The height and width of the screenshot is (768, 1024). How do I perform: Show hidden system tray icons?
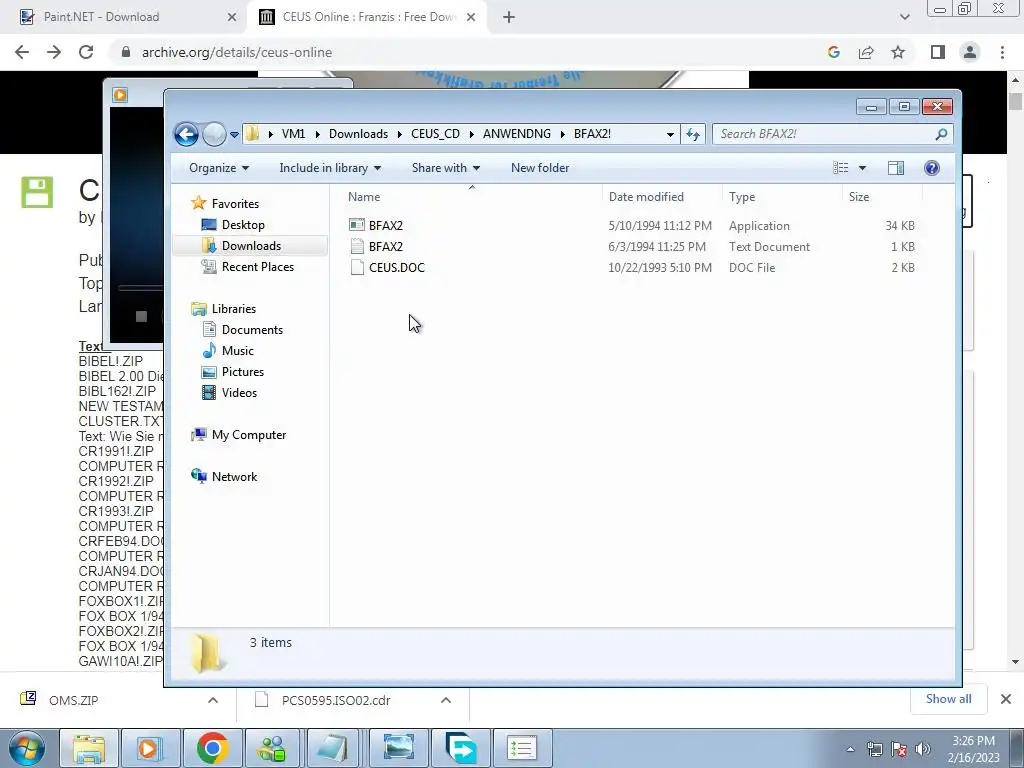pos(850,749)
